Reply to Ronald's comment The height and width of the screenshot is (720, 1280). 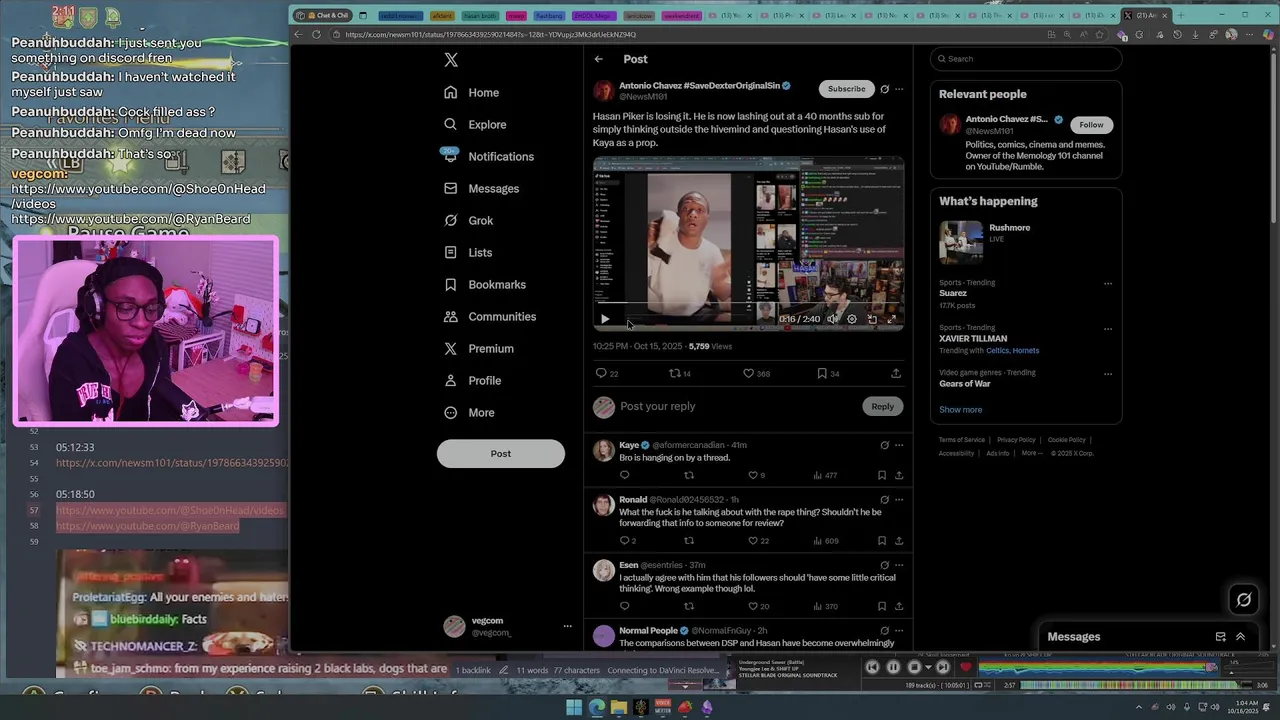pyautogui.click(x=624, y=541)
